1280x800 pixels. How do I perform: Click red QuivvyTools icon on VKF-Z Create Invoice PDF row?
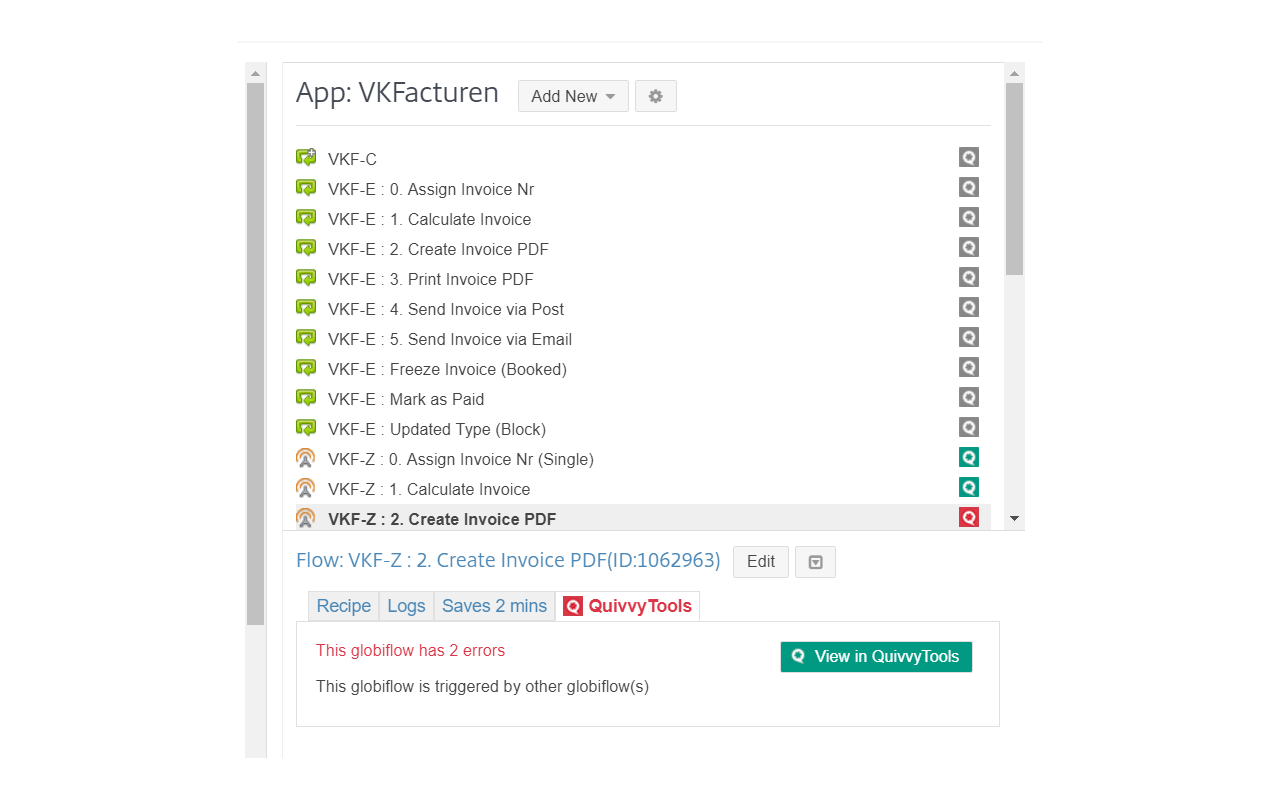[x=969, y=517]
